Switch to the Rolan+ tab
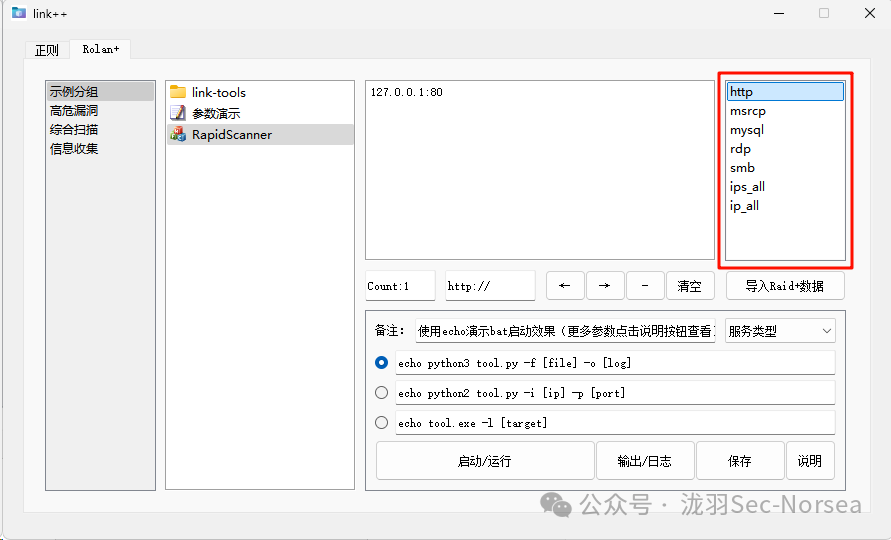The image size is (891, 540). [x=100, y=49]
